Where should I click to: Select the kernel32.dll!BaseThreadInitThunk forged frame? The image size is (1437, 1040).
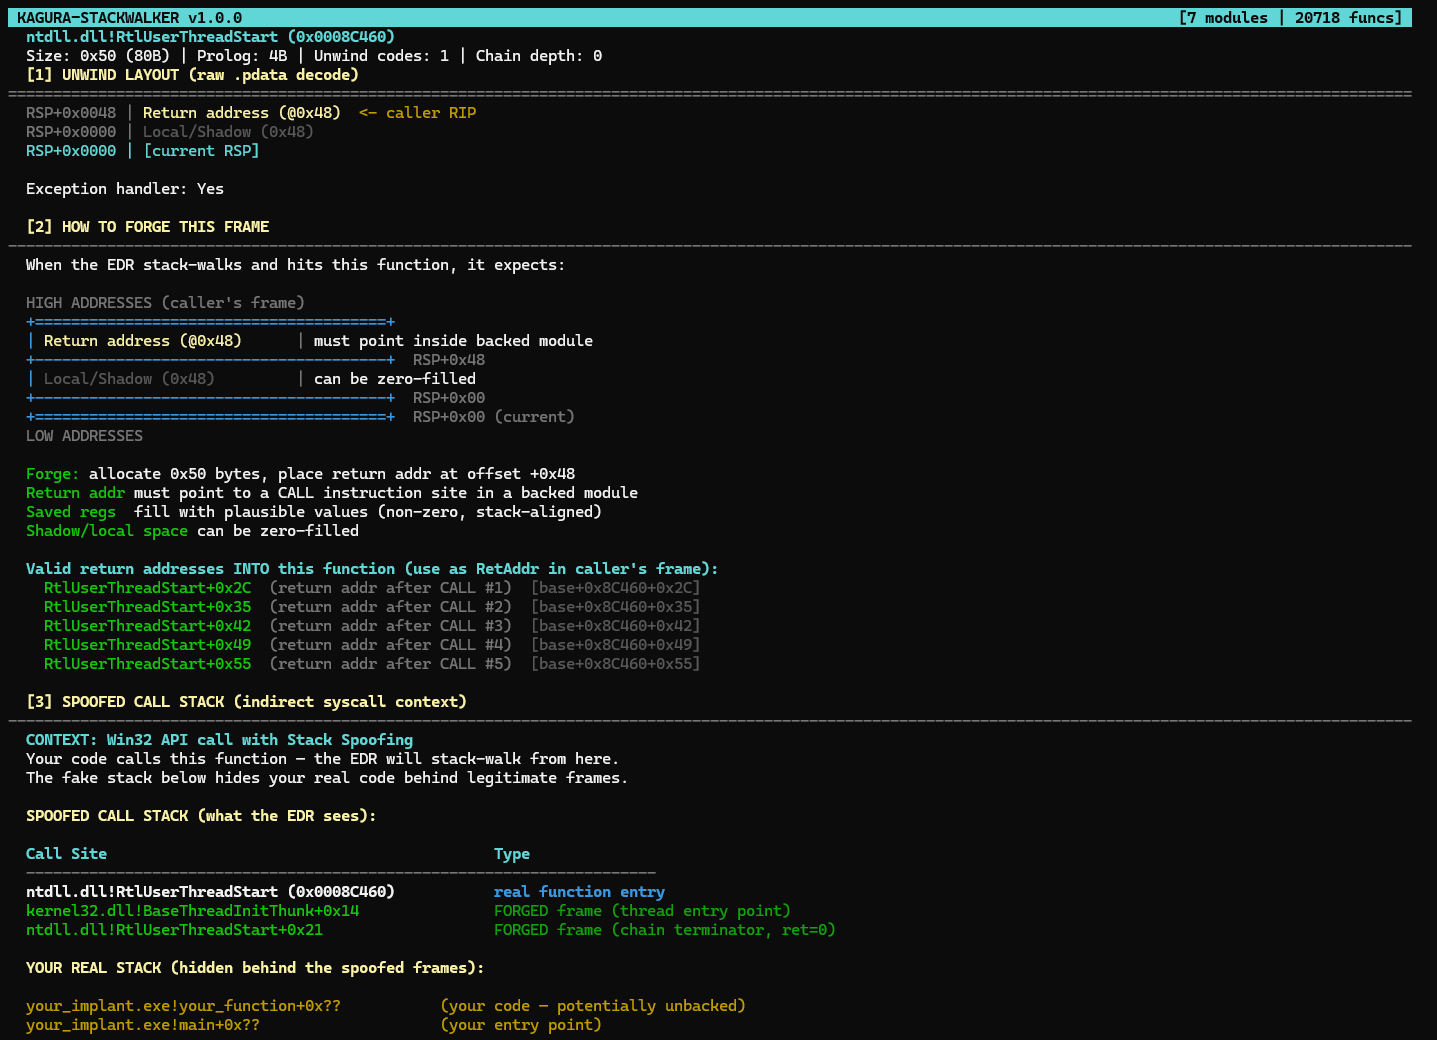192,910
